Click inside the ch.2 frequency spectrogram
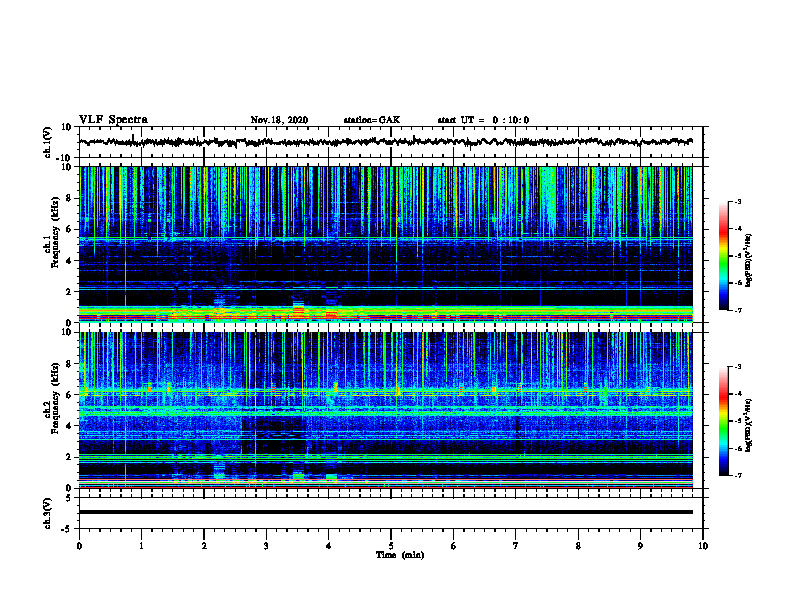 pos(386,410)
